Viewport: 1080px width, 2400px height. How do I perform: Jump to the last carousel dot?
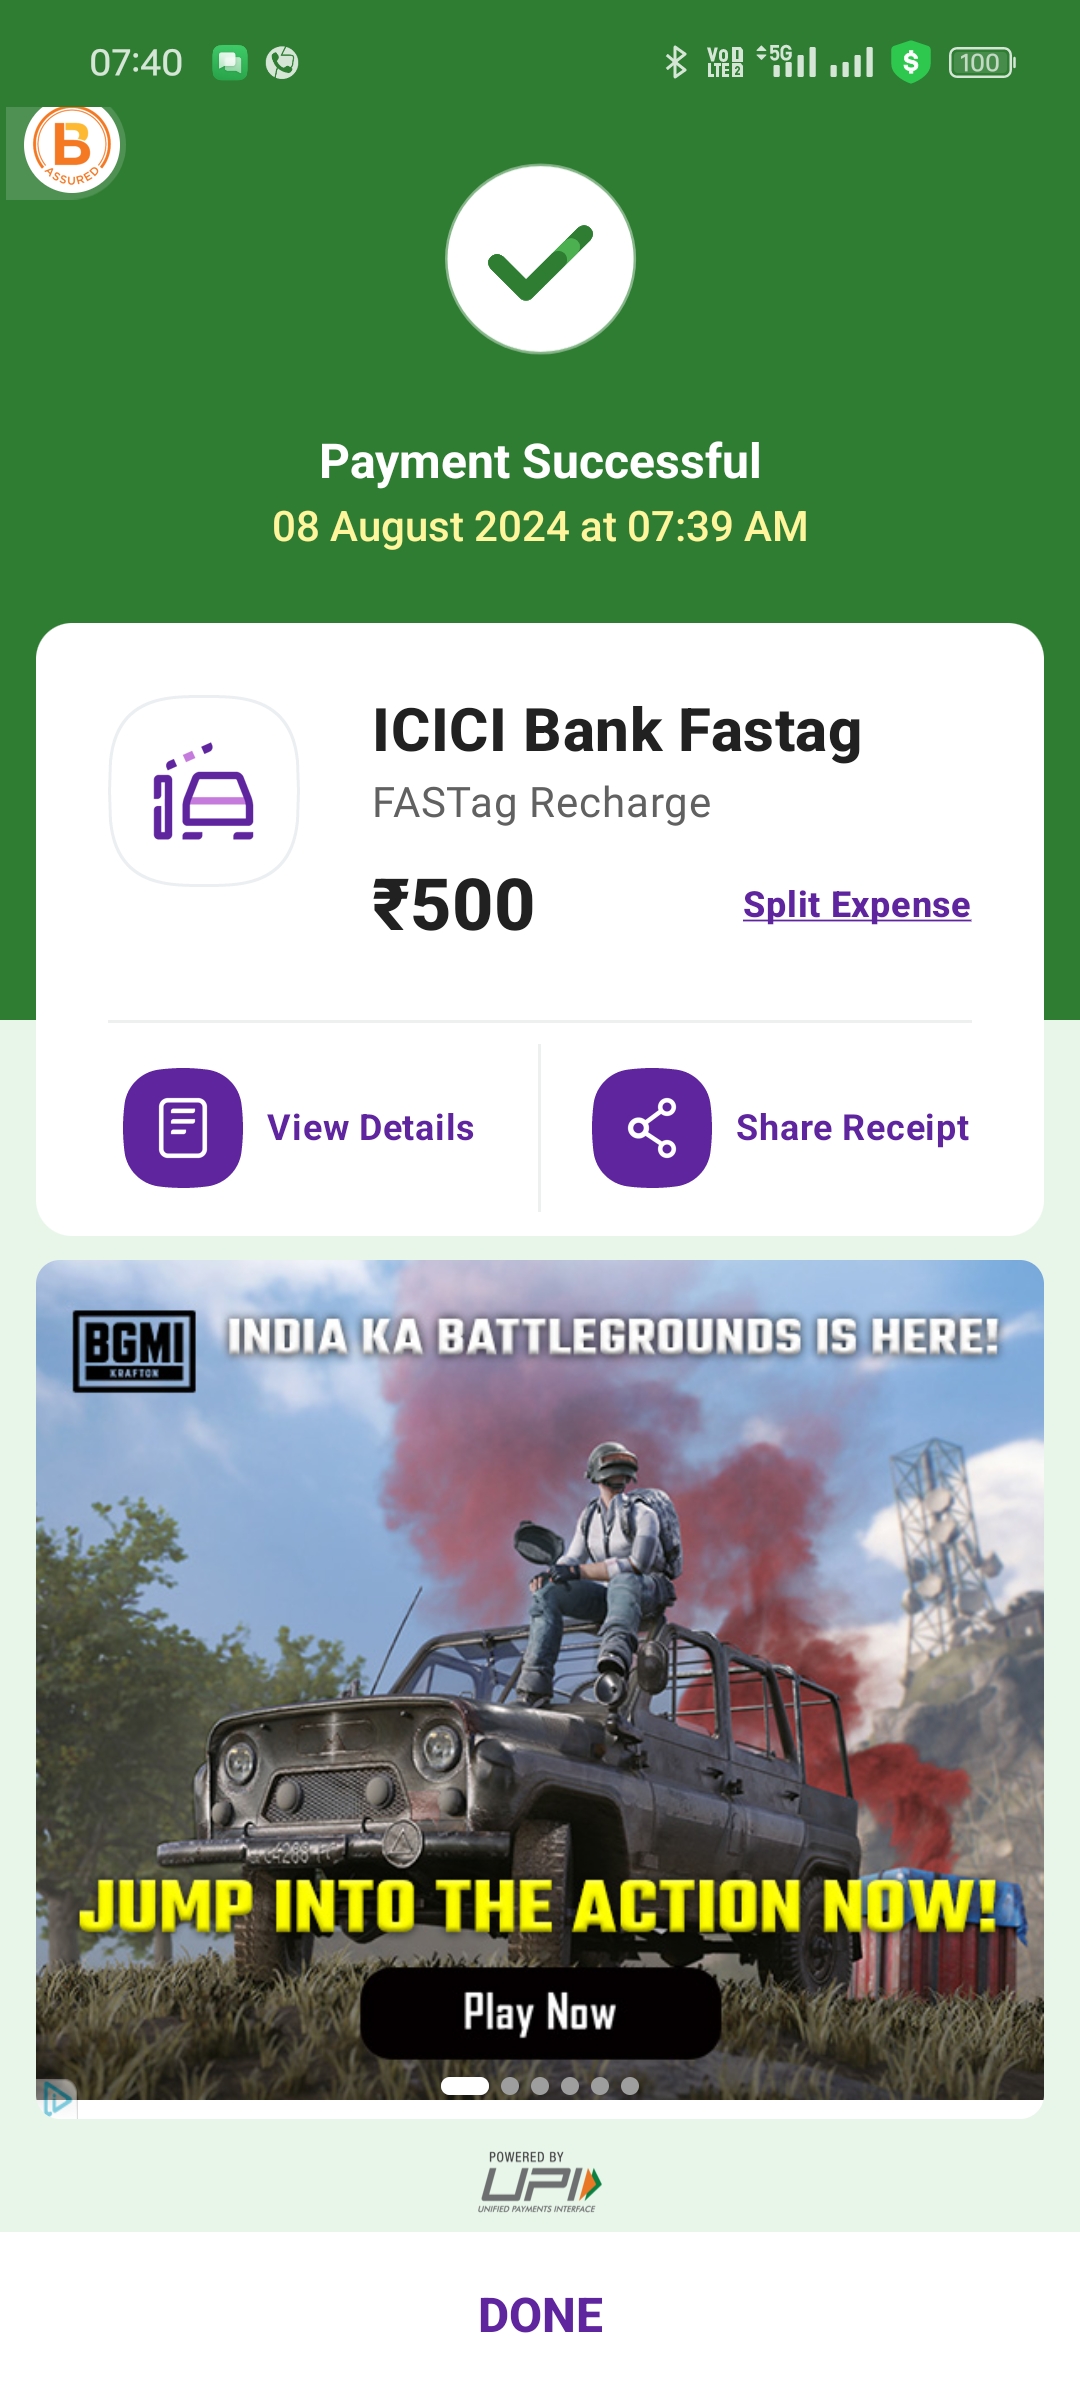[630, 2085]
